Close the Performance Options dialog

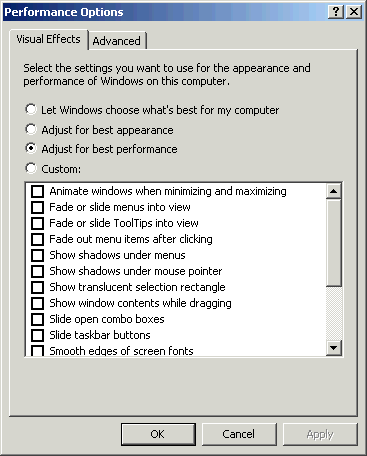[x=354, y=12]
